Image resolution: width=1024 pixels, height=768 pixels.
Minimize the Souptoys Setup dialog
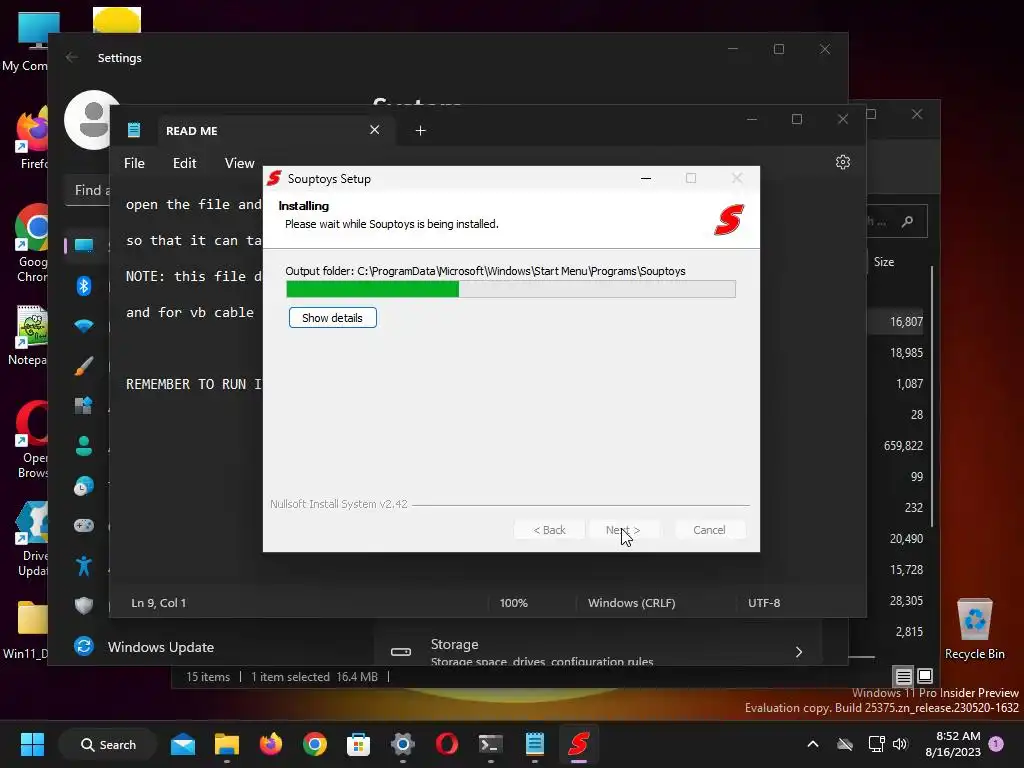(x=646, y=178)
